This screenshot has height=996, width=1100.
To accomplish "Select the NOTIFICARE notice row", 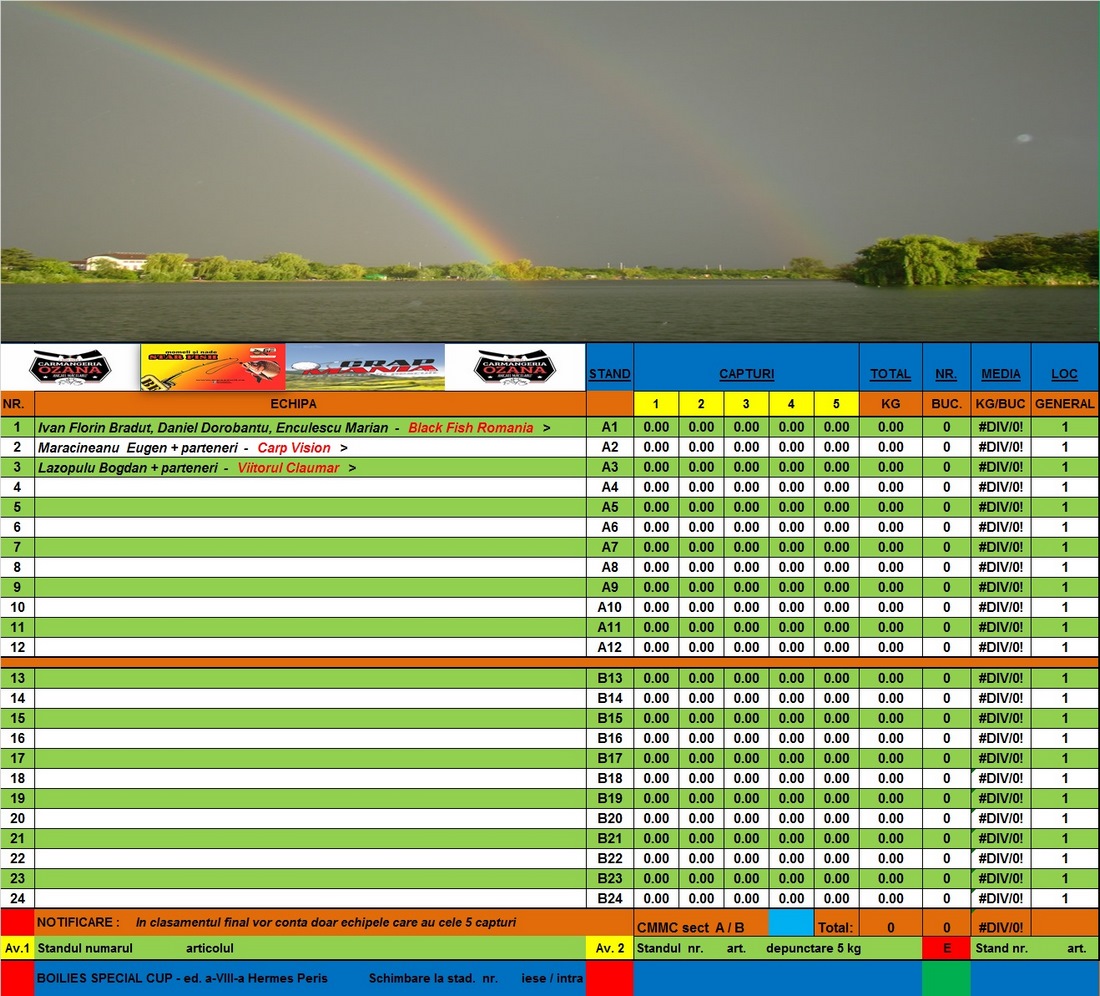I will [x=310, y=922].
